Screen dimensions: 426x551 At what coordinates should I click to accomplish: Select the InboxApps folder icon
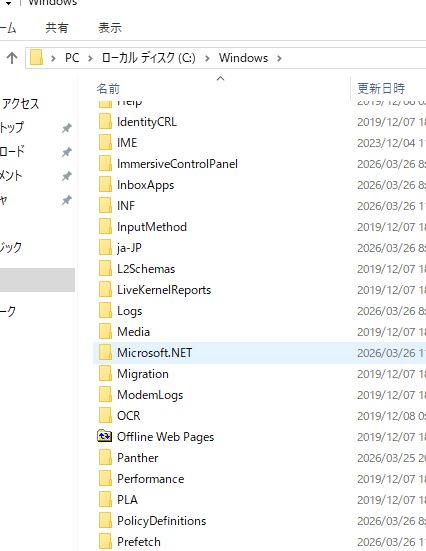tap(105, 185)
